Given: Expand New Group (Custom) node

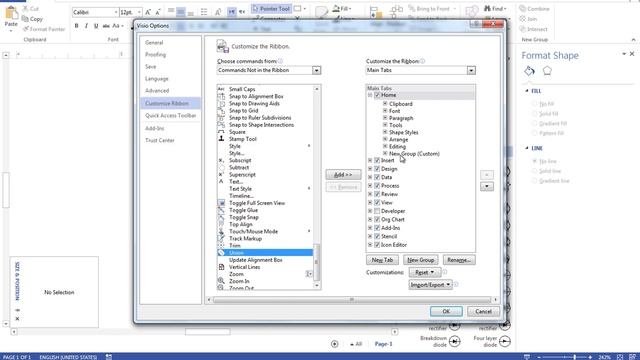Looking at the screenshot, I should [385, 154].
